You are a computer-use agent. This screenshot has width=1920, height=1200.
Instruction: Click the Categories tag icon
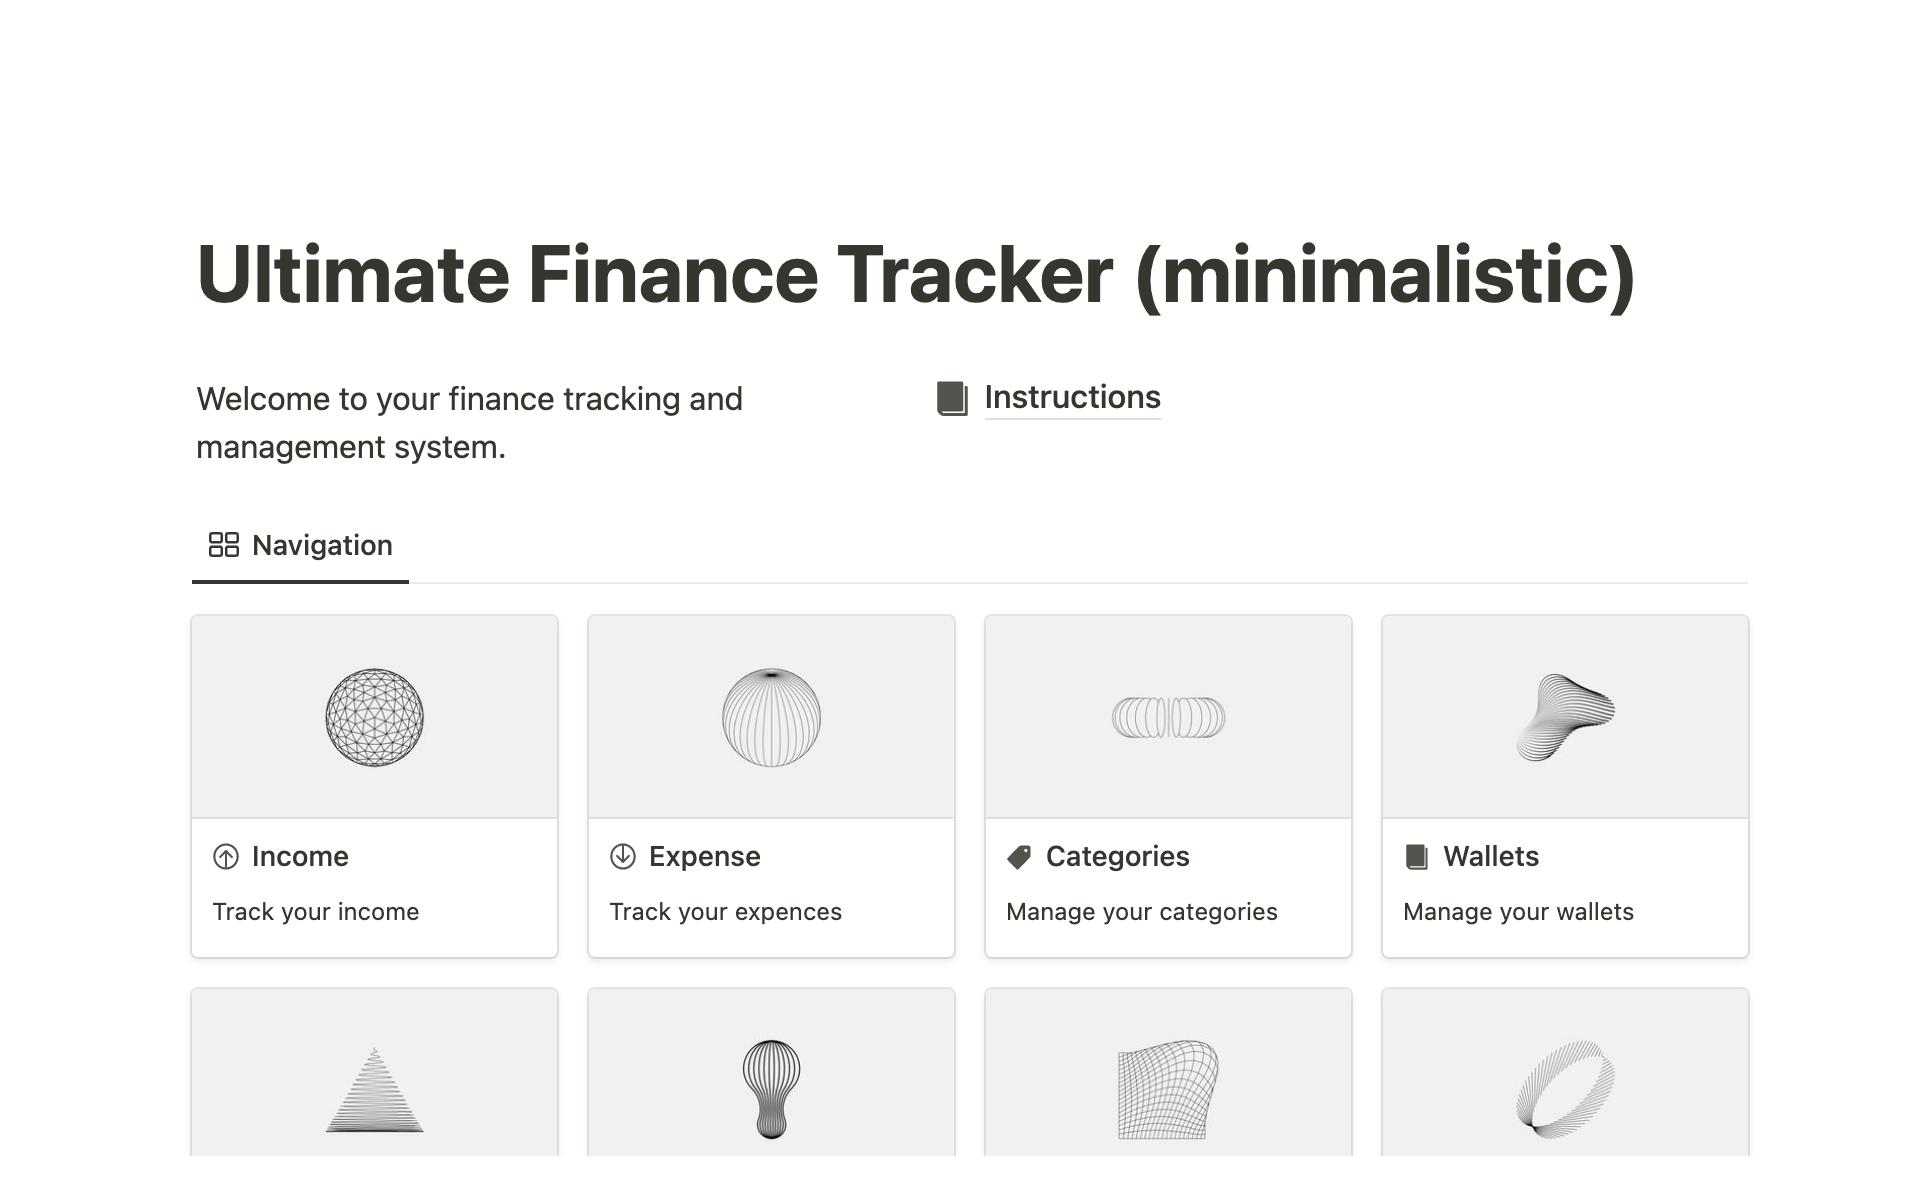[x=1019, y=857]
